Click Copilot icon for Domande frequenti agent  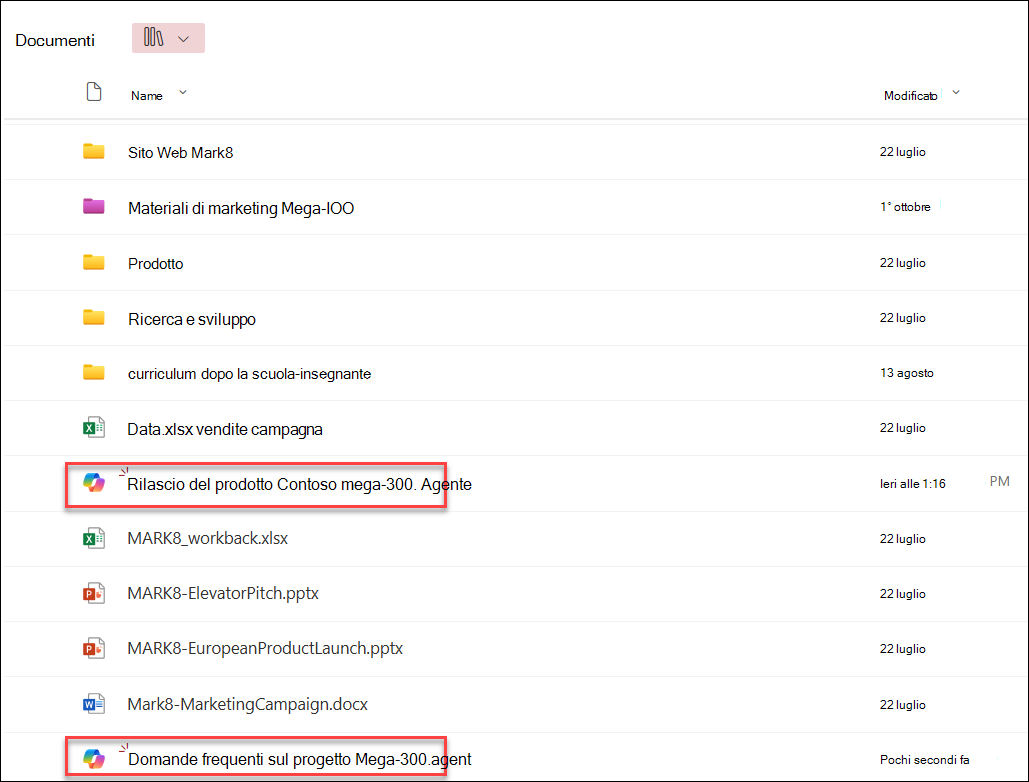tap(94, 758)
